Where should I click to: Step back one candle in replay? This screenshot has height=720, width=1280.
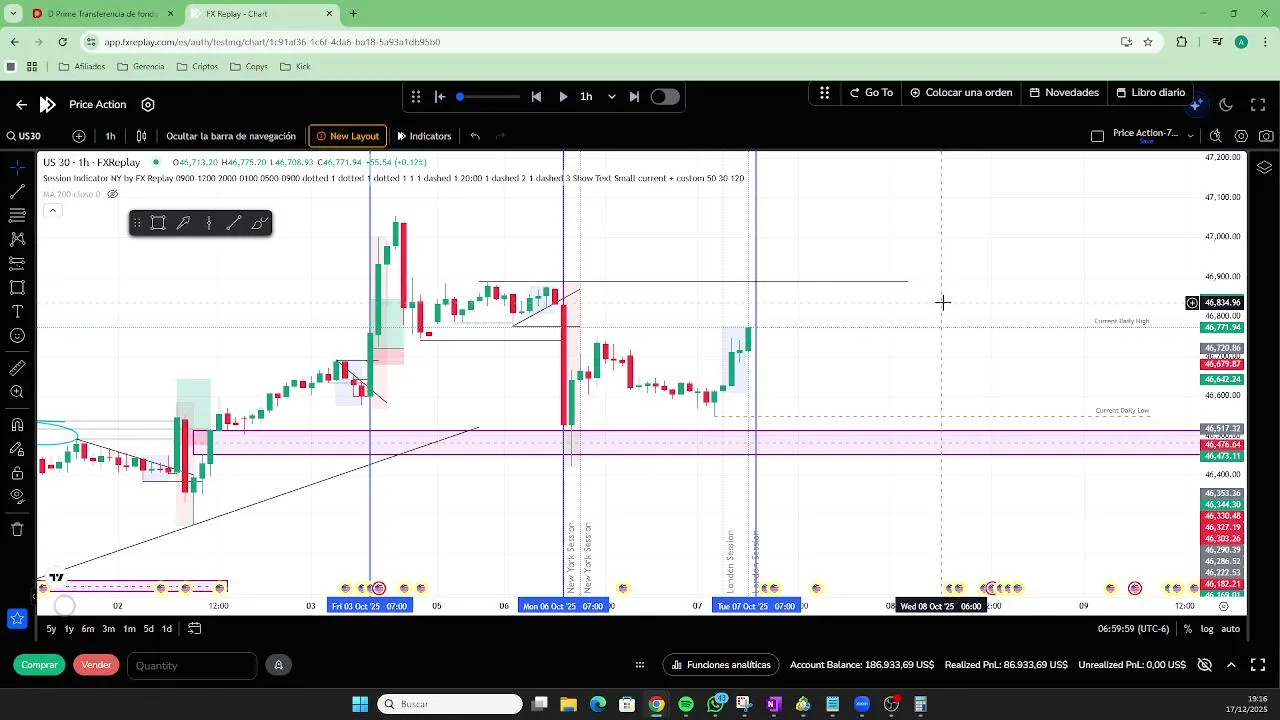tap(536, 96)
